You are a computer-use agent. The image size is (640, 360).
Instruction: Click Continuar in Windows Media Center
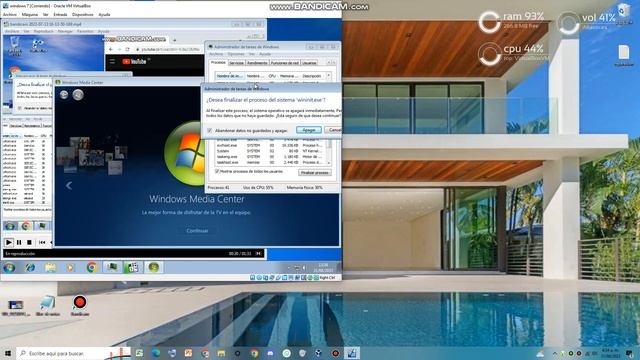[197, 231]
